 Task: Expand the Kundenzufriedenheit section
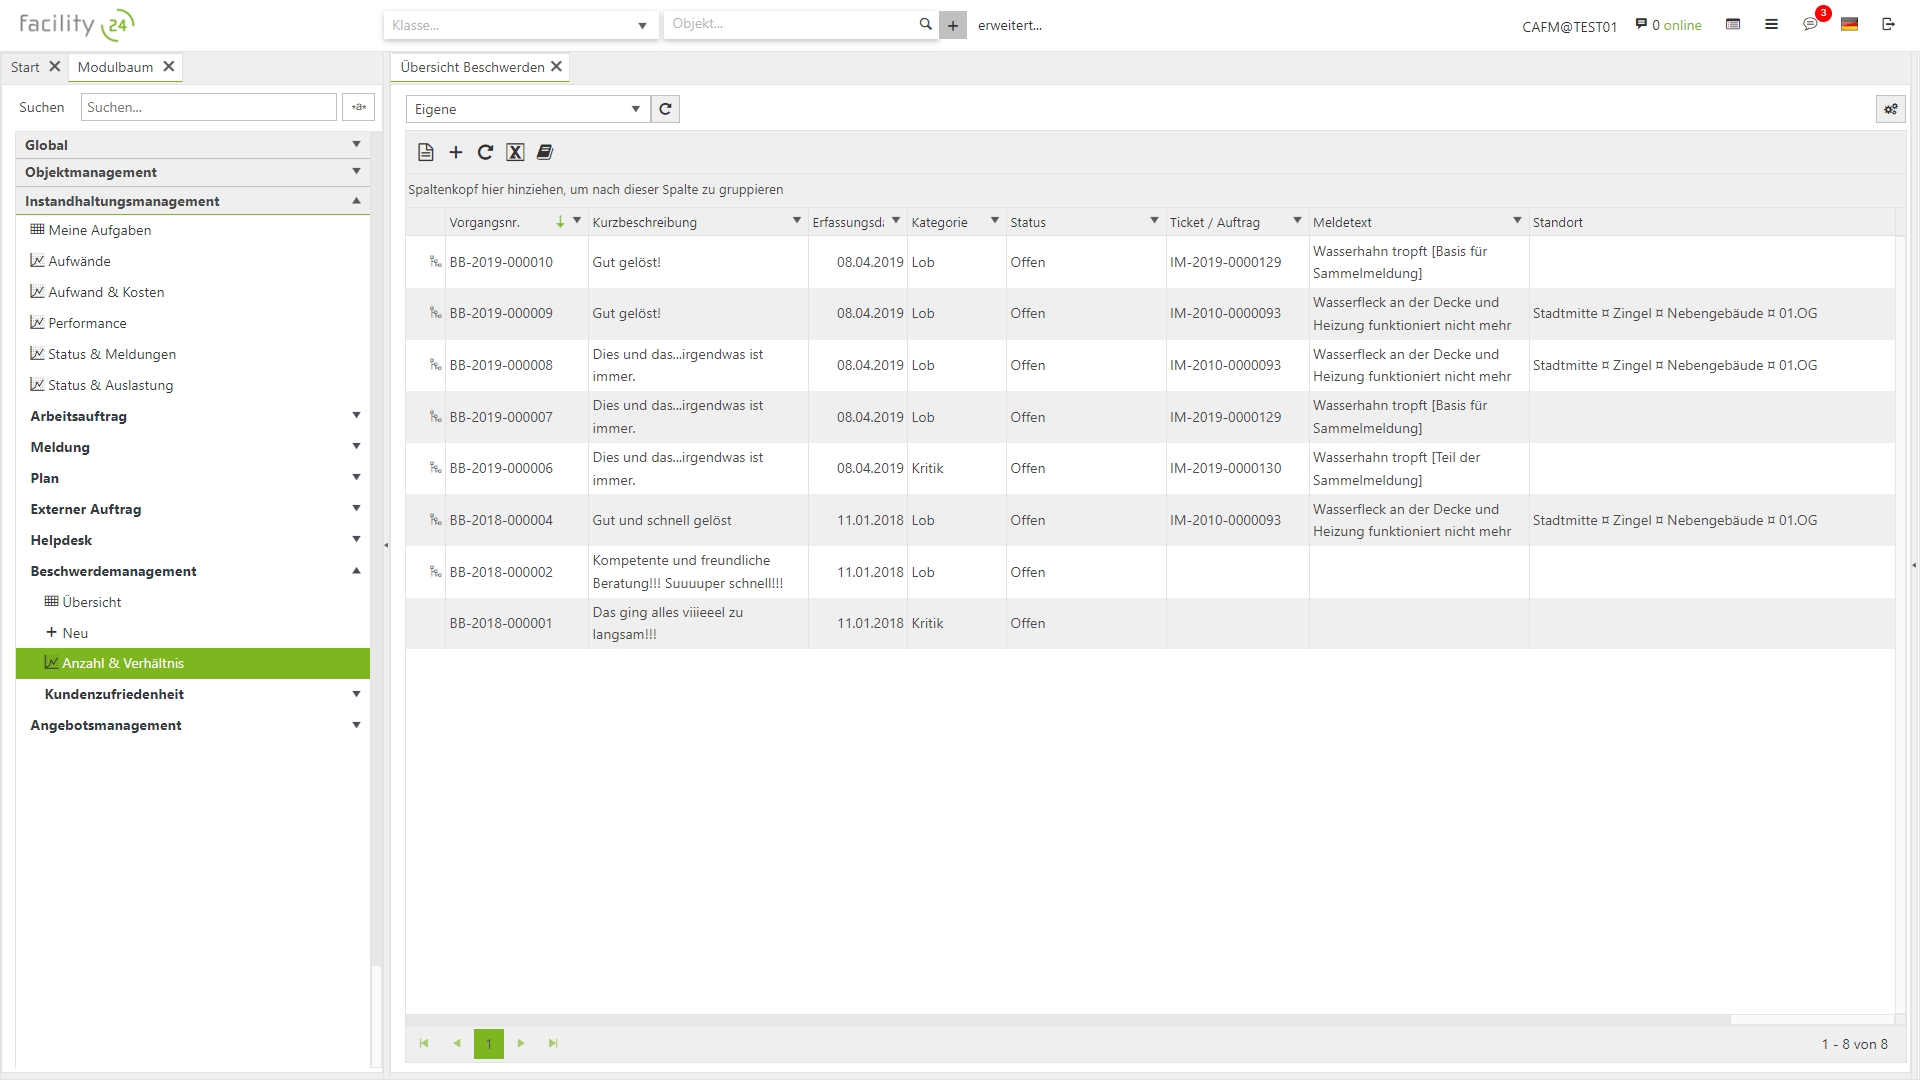click(356, 694)
